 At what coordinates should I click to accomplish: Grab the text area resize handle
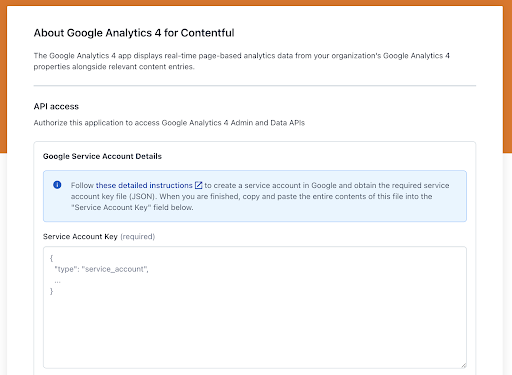tap(464, 365)
